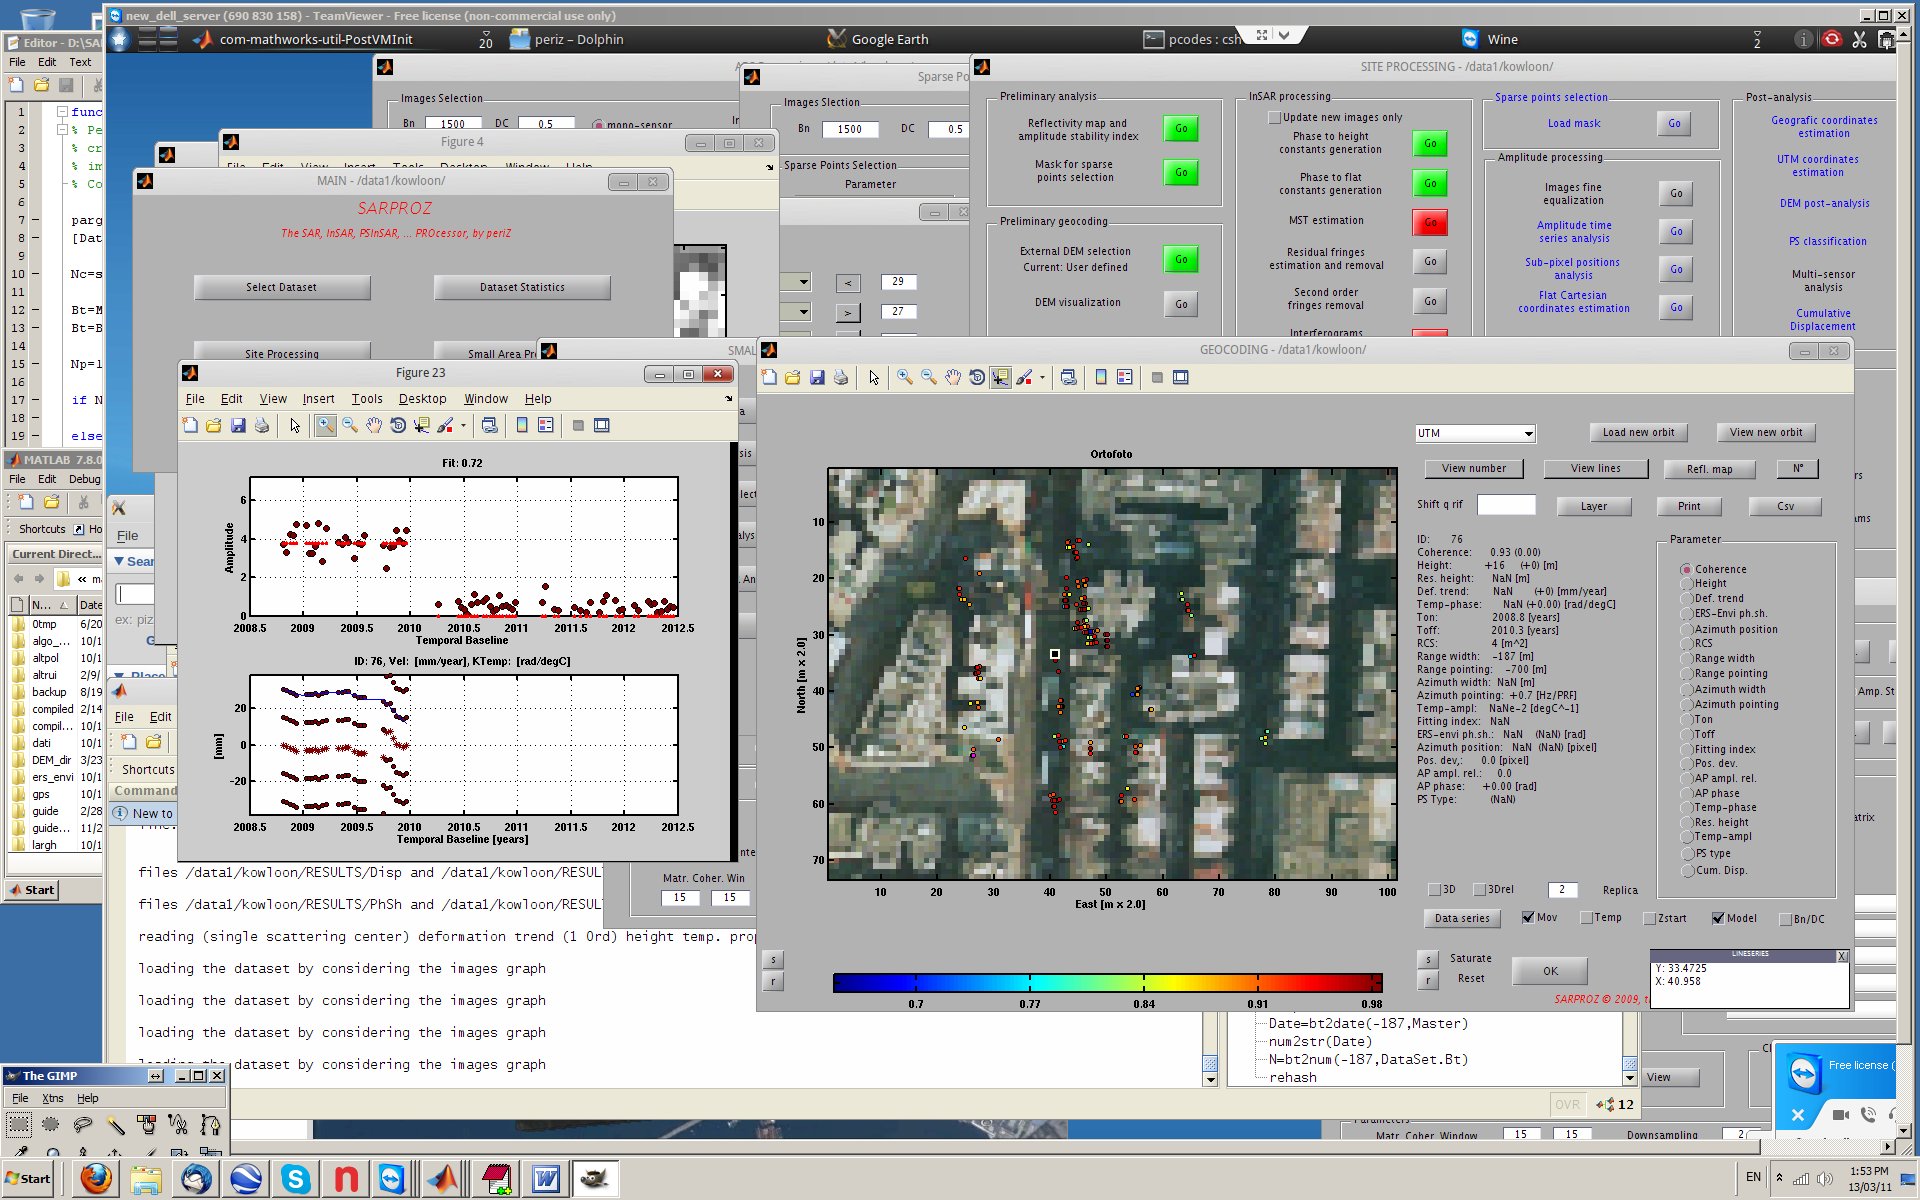Click the Zoom Out tool in GEOCODING window
This screenshot has height=1200, width=1920.
coord(929,378)
